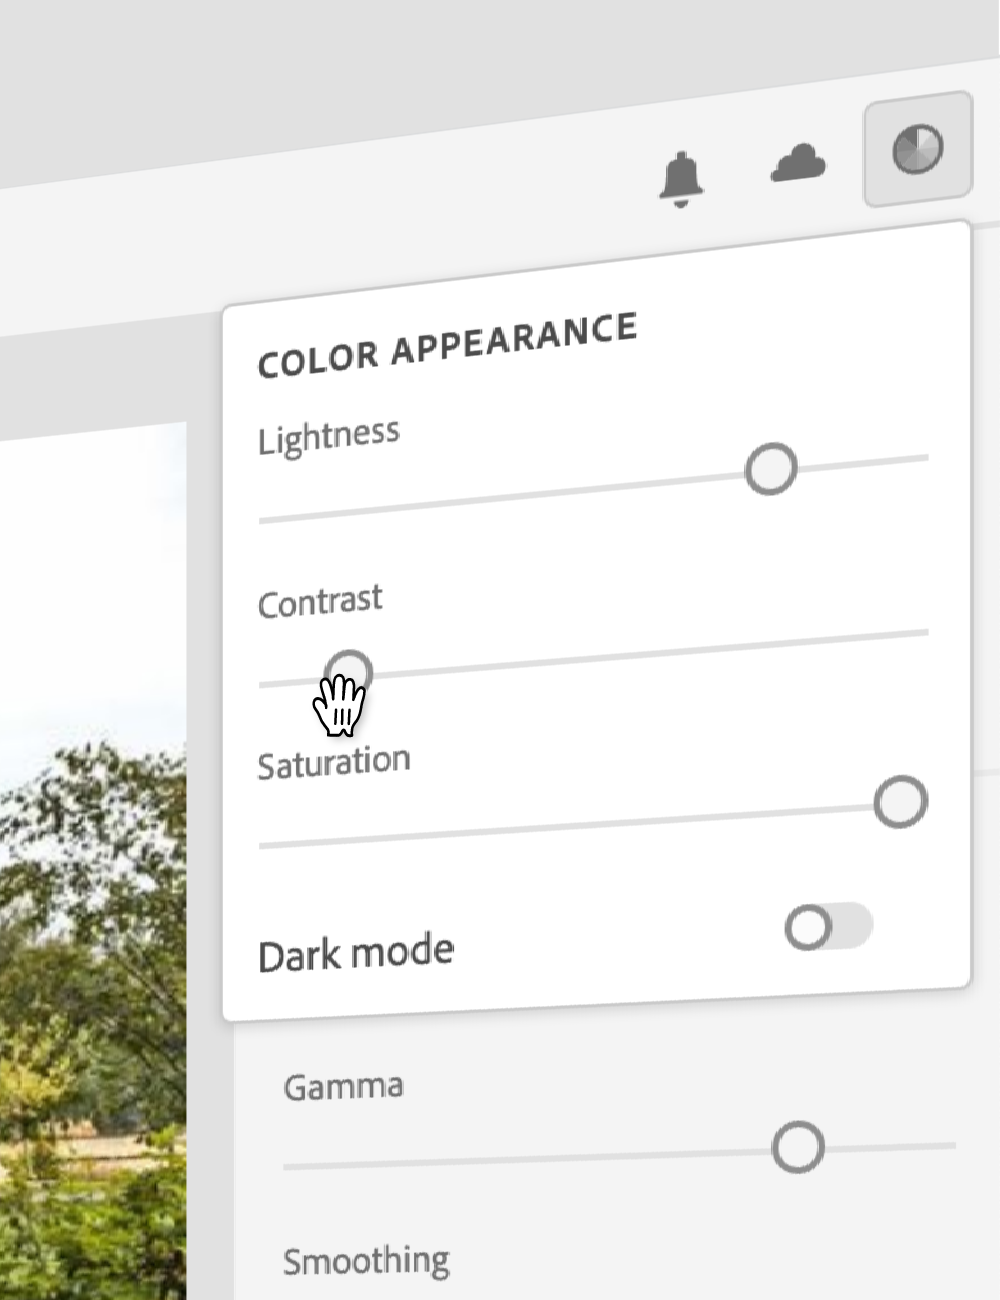
Task: Click the Gamma label
Action: pos(343,1086)
